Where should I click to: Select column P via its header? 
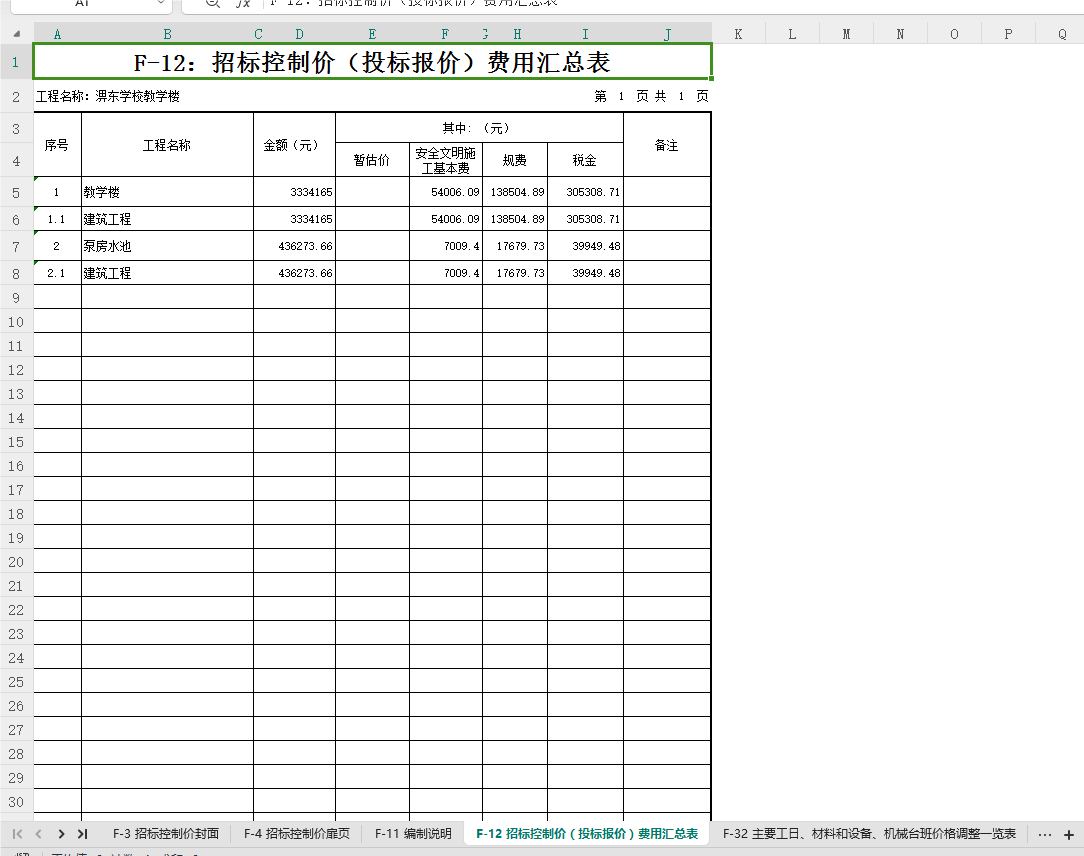tap(1008, 34)
